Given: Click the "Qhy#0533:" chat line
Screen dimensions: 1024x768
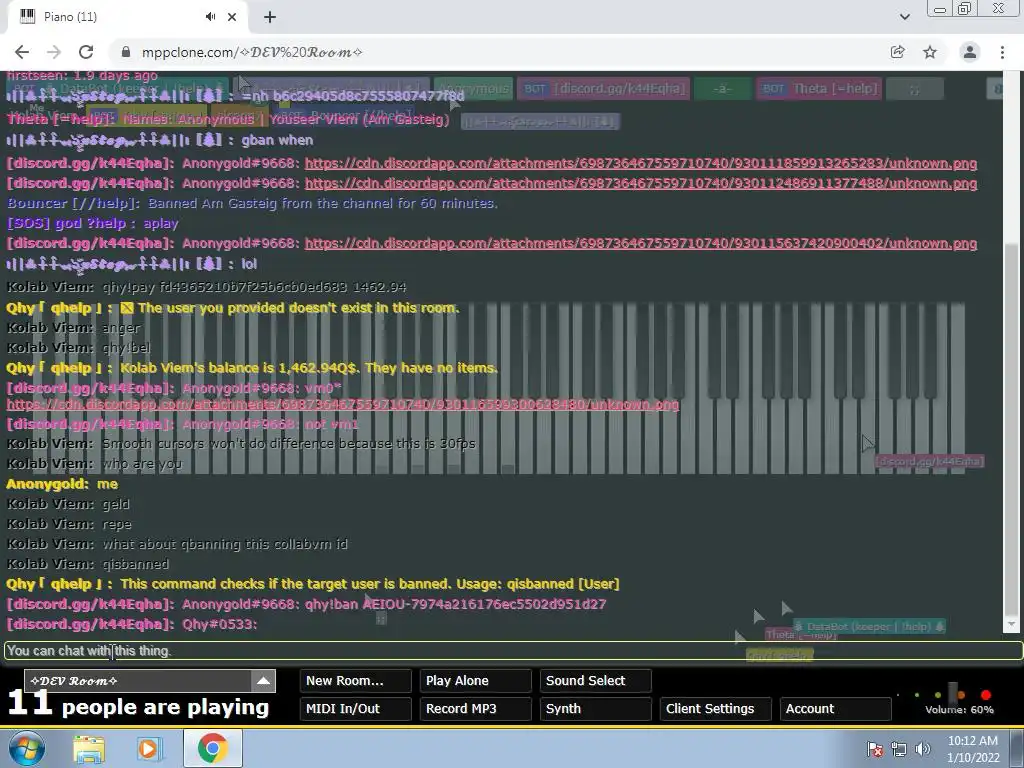Looking at the screenshot, I should (x=132, y=624).
